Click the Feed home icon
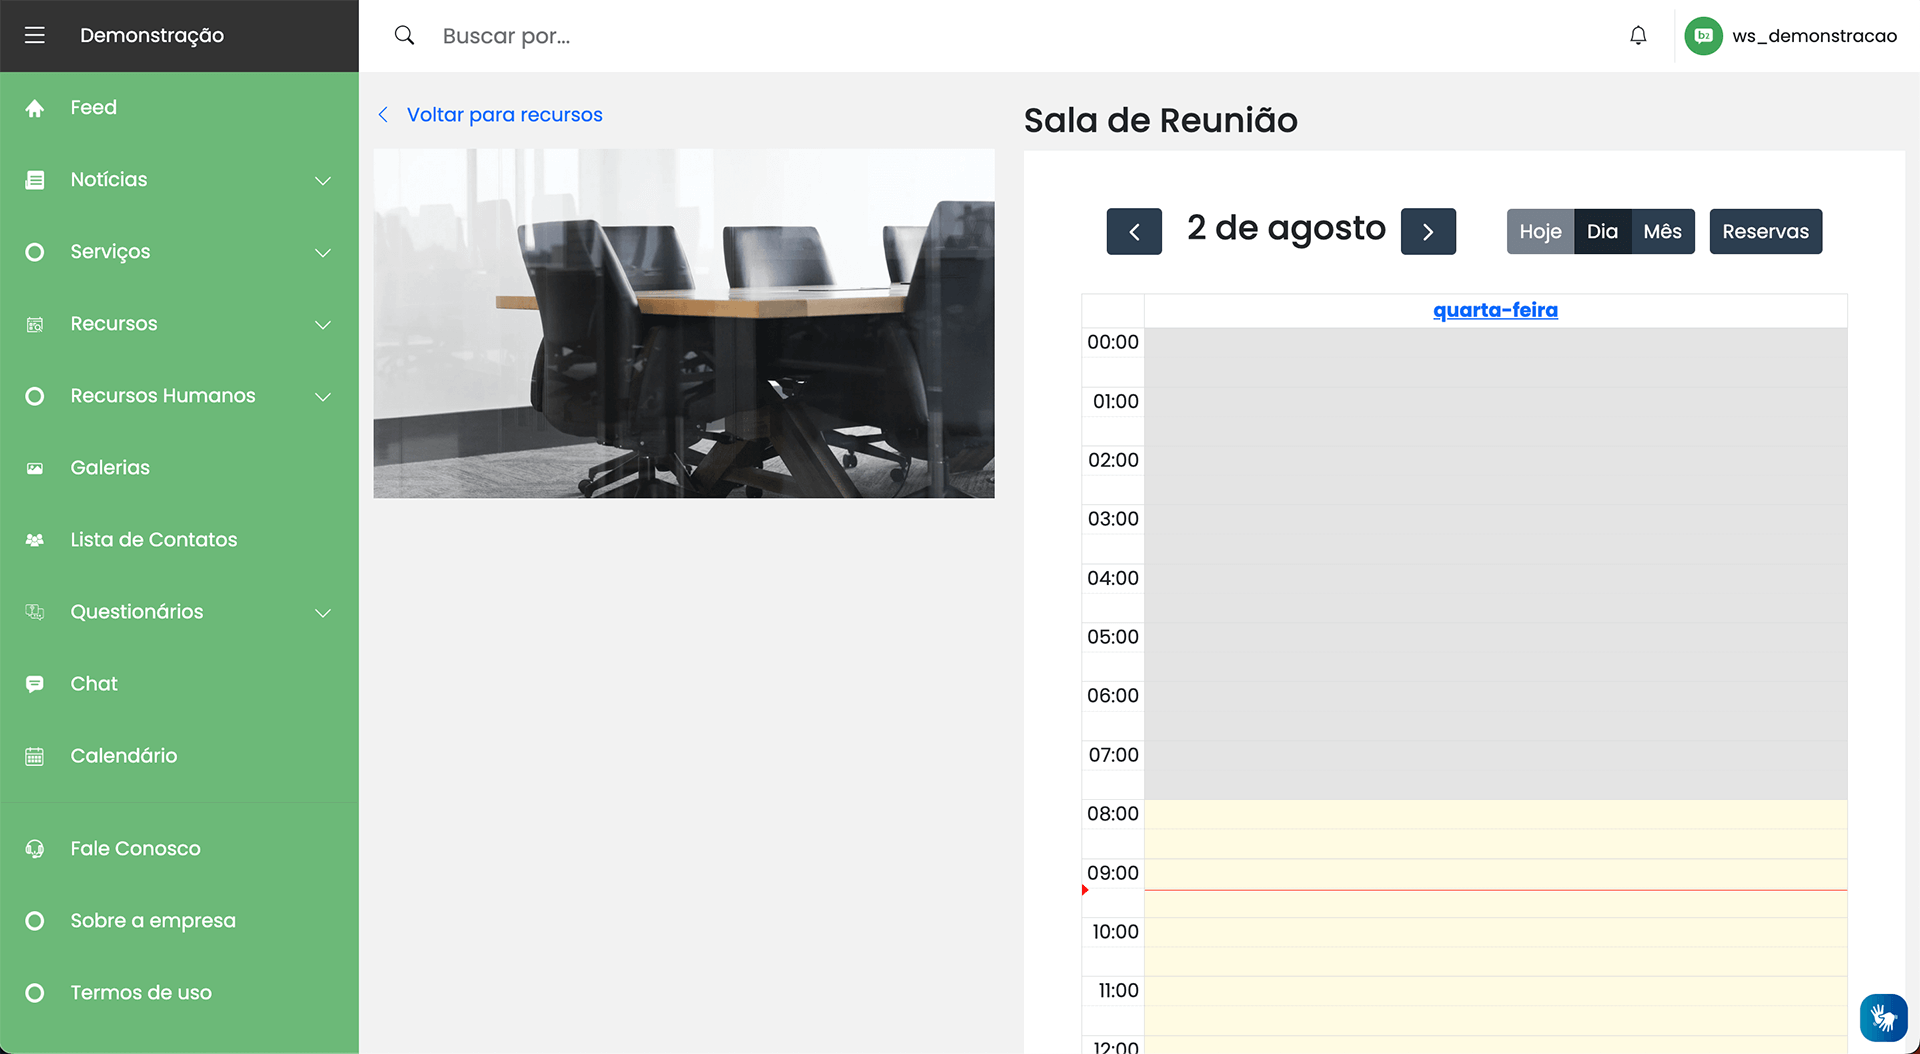This screenshot has width=1920, height=1054. click(35, 108)
